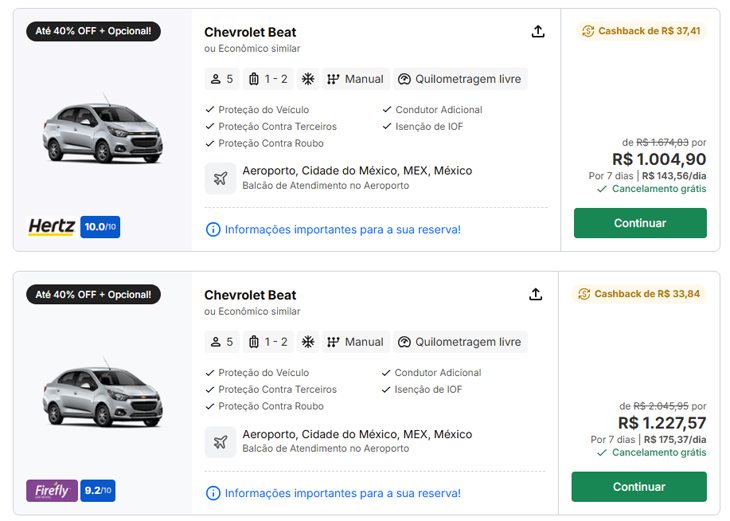730x521 pixels.
Task: Click the Quilometragem livre badge in Hertz card
Action: coord(460,79)
